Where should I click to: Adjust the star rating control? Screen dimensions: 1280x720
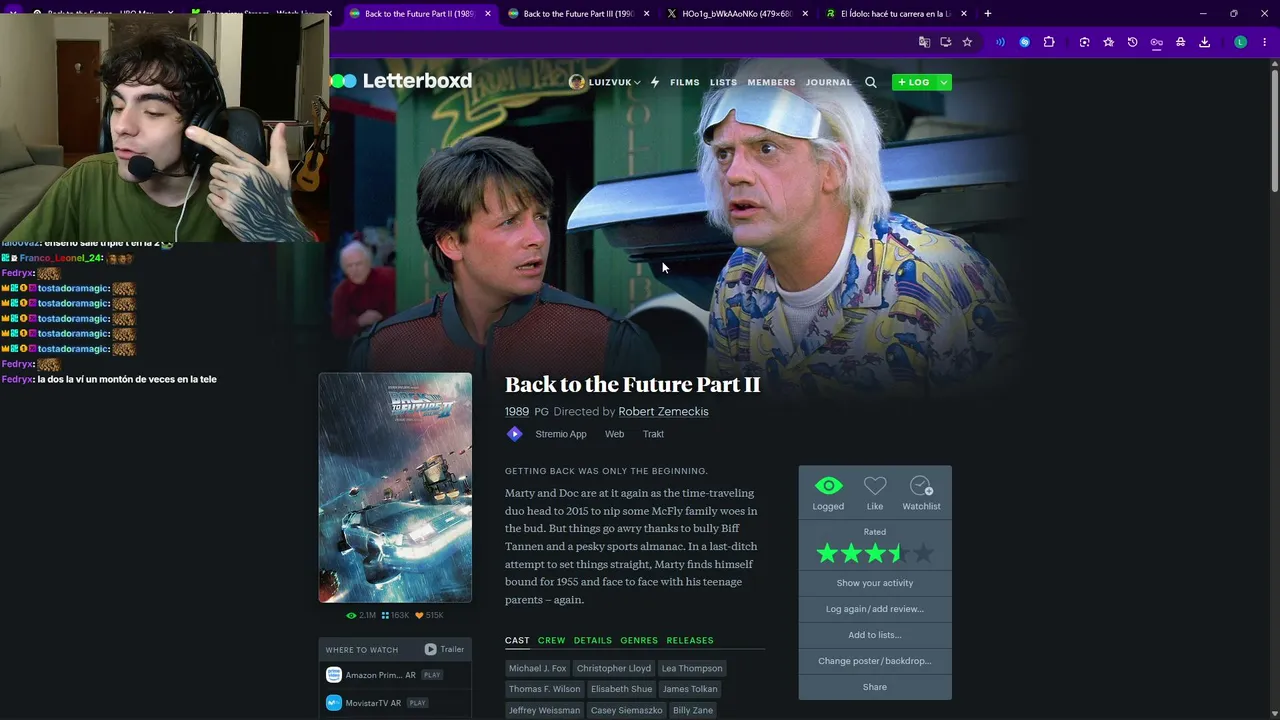[x=875, y=553]
